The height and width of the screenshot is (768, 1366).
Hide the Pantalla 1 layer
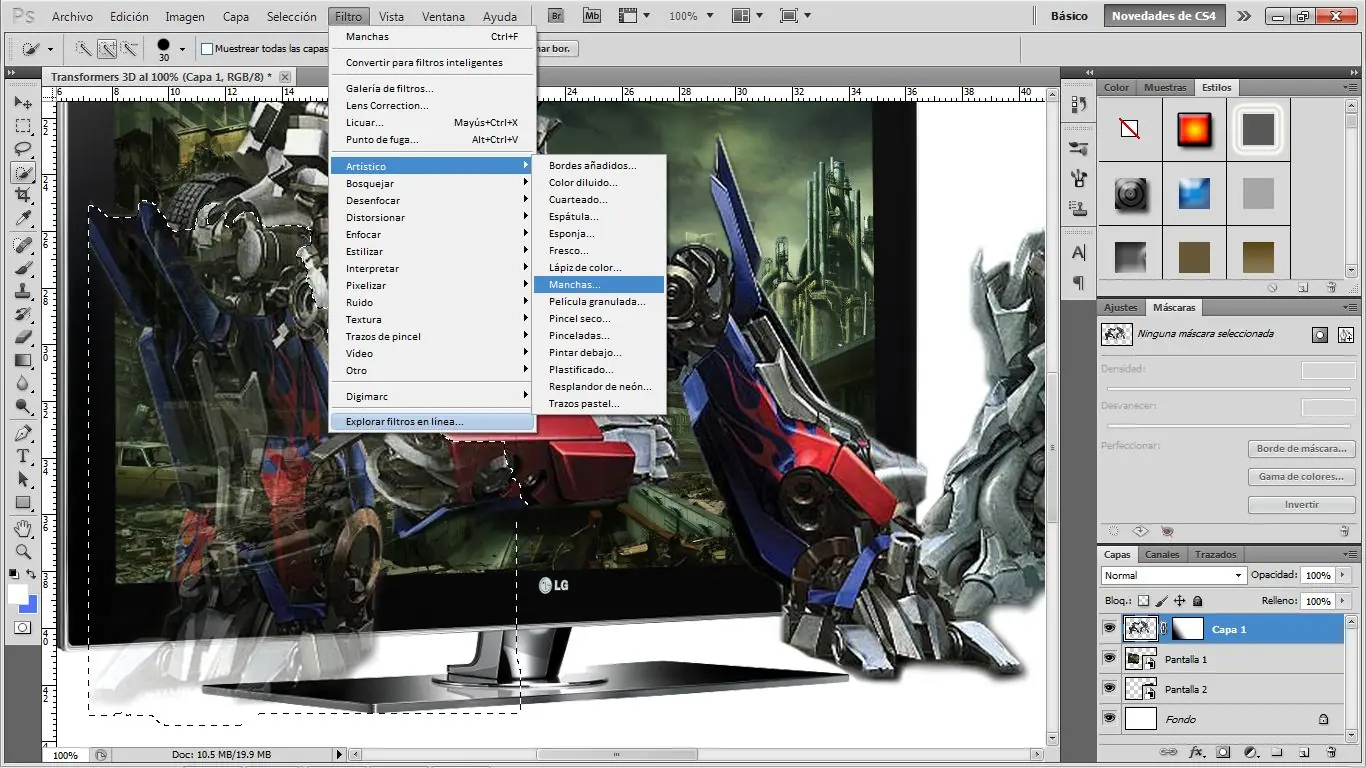(1108, 658)
